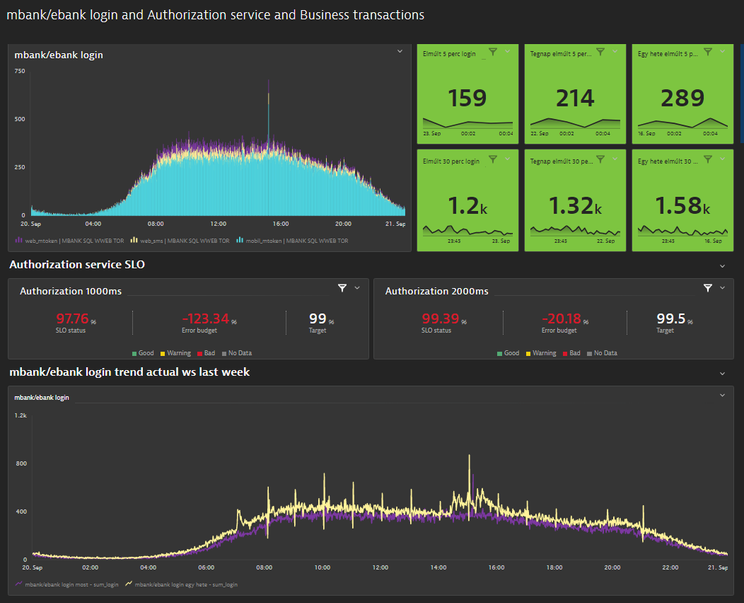Click filter icon on Tegnap elmúlt 5 perc tile
Screen dimensions: 744x603
point(600,51)
